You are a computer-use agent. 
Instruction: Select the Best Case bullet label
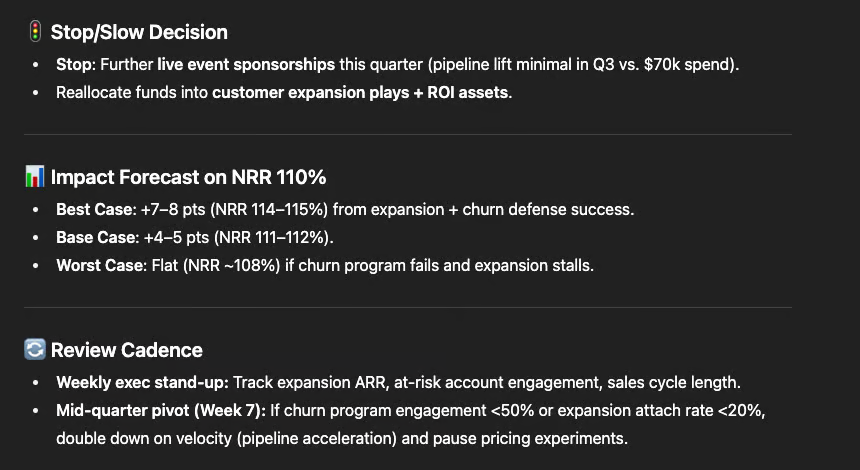point(94,209)
